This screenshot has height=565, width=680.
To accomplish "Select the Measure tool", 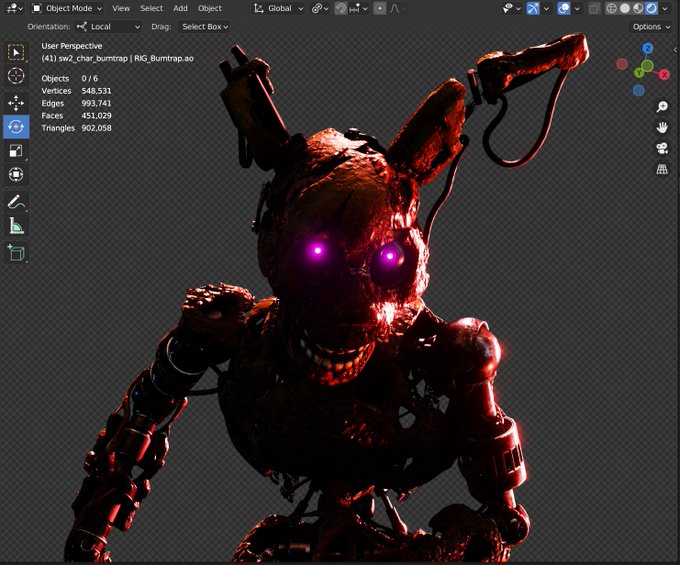I will 16,225.
